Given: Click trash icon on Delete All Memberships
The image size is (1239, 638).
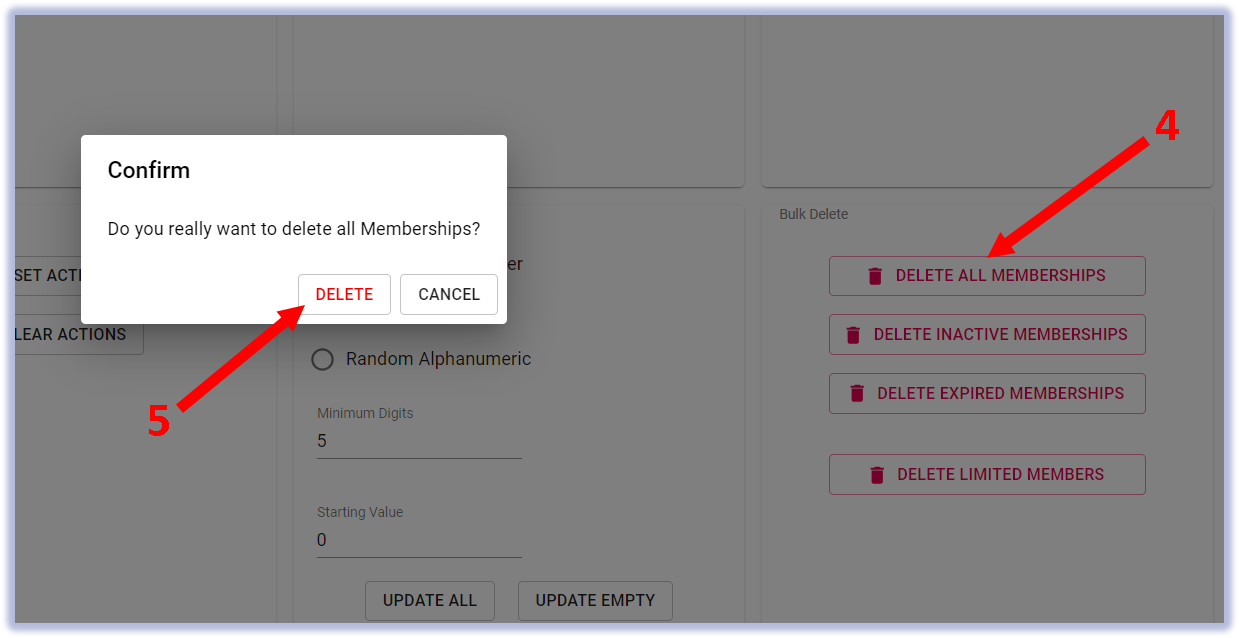Looking at the screenshot, I should [x=875, y=276].
